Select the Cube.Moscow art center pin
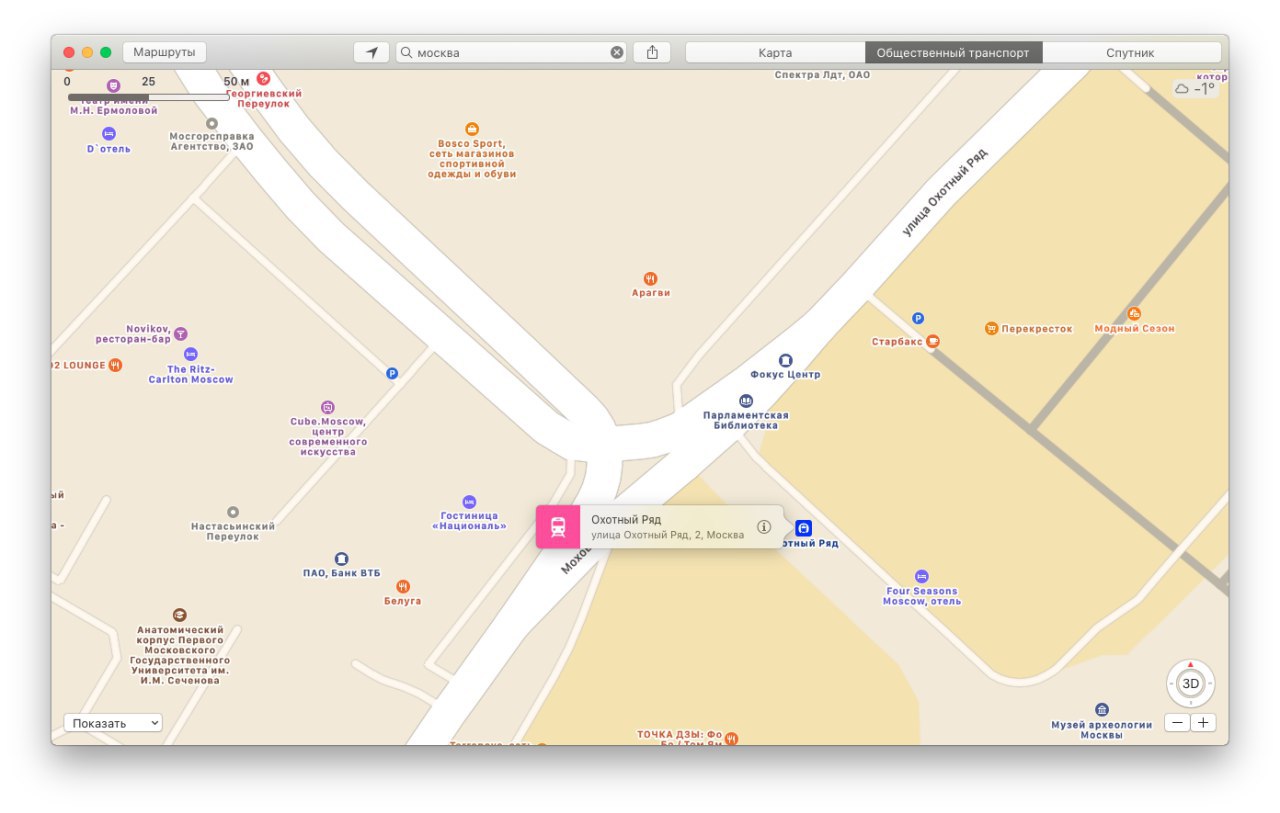The height and width of the screenshot is (813, 1280). (x=328, y=407)
